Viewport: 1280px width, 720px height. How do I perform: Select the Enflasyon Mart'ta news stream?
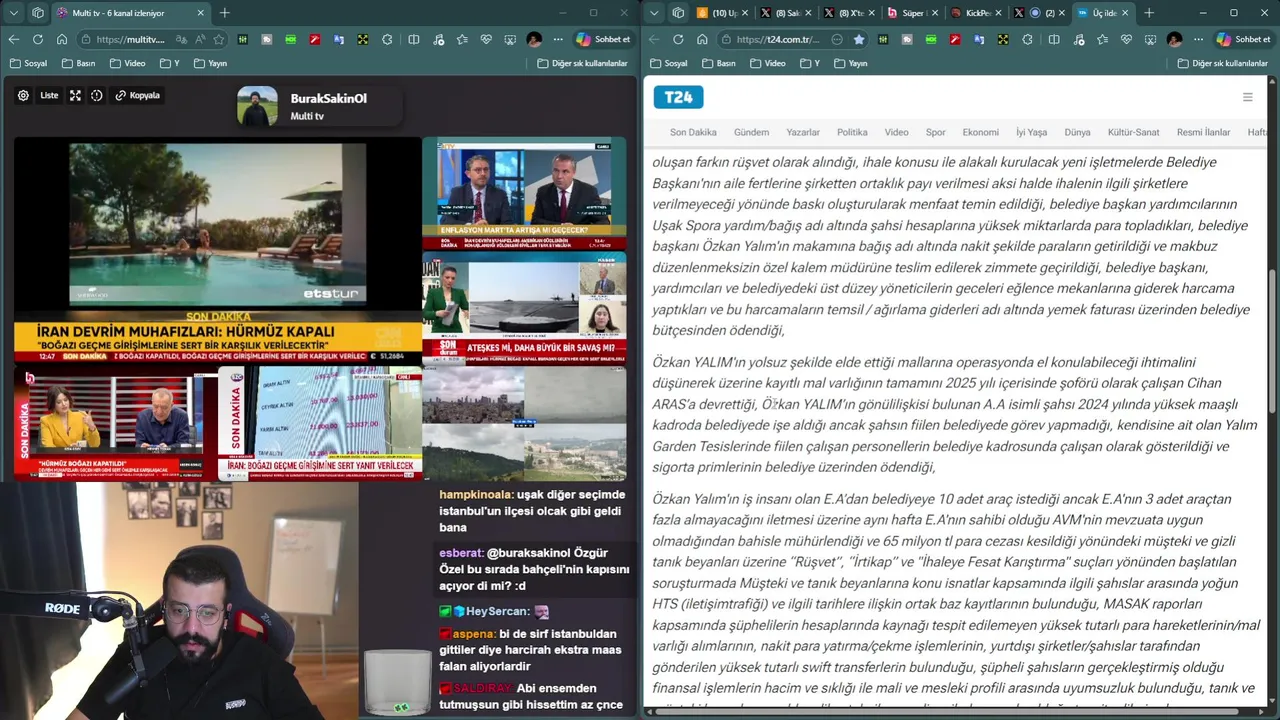524,194
